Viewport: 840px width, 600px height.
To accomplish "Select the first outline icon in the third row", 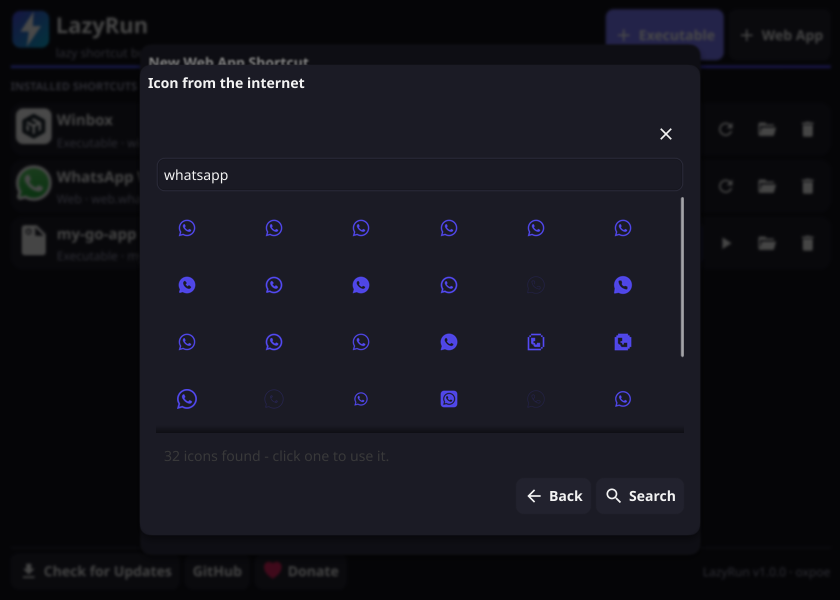I will click(186, 342).
